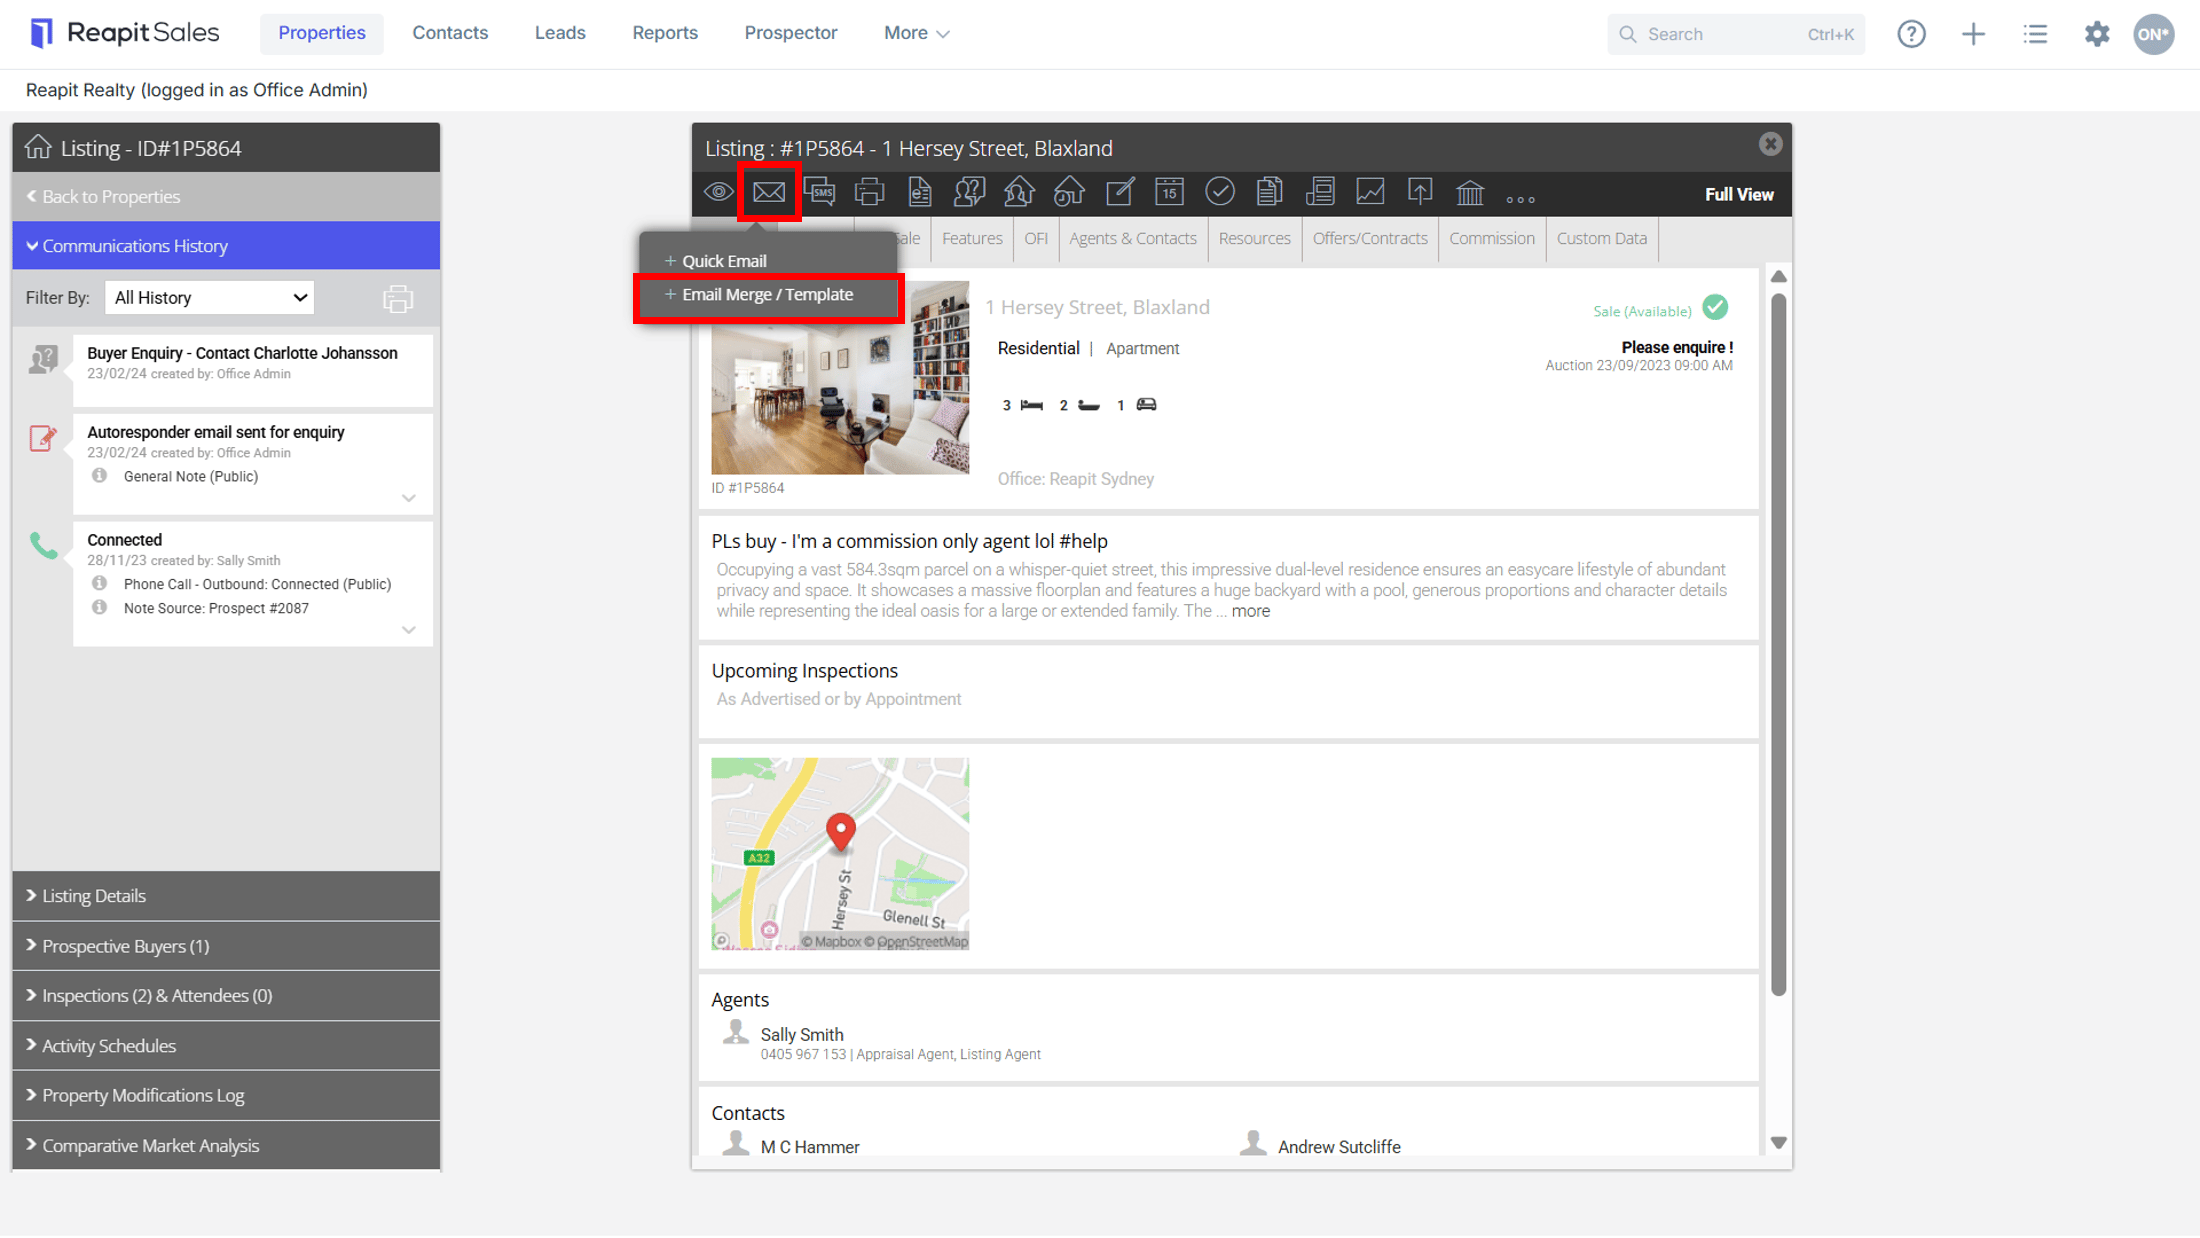This screenshot has height=1238, width=2200.
Task: Open the calendar icon showing 15
Action: 1169,192
